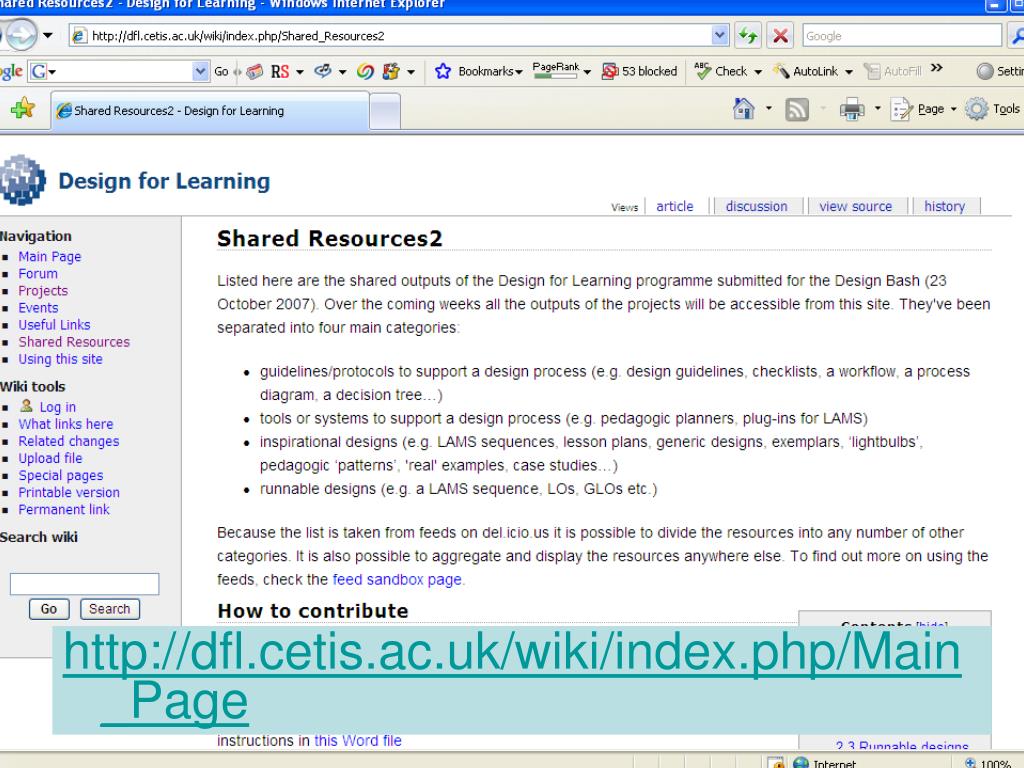The height and width of the screenshot is (768, 1024).
Task: Click the blue Bookmarks star icon
Action: pos(443,71)
